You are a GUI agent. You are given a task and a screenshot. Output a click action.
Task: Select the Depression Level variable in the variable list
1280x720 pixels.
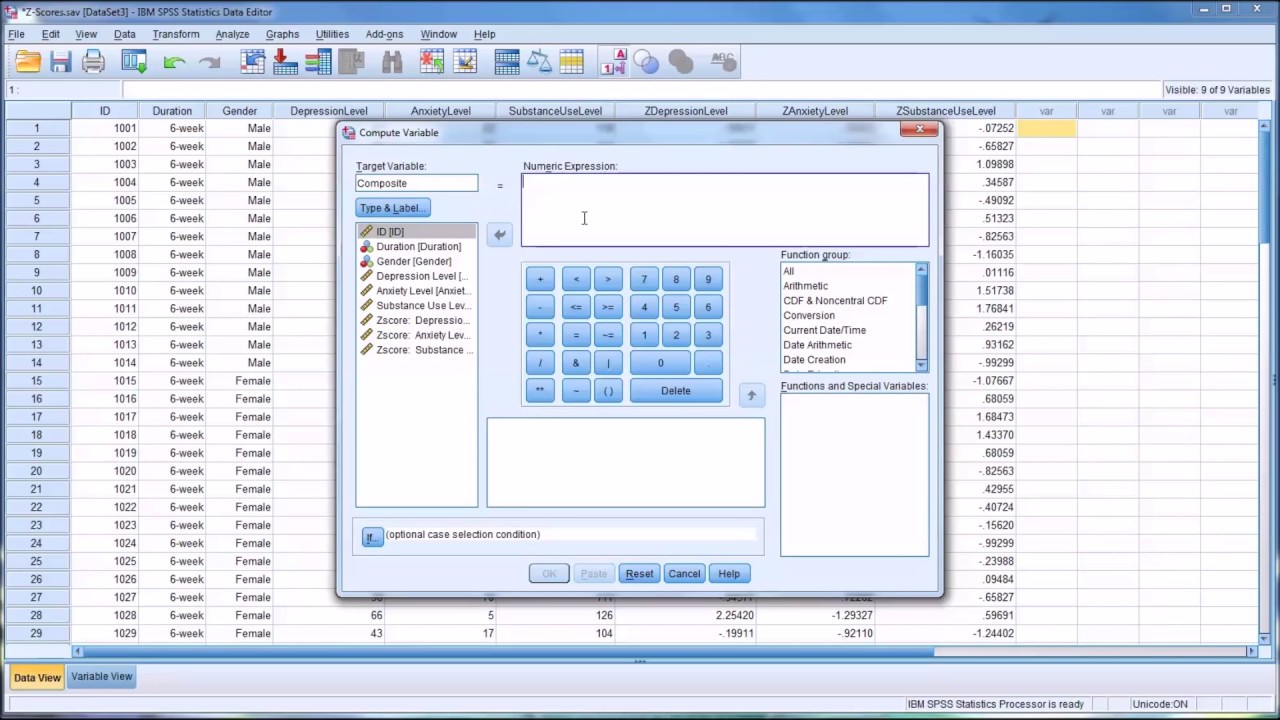click(417, 276)
